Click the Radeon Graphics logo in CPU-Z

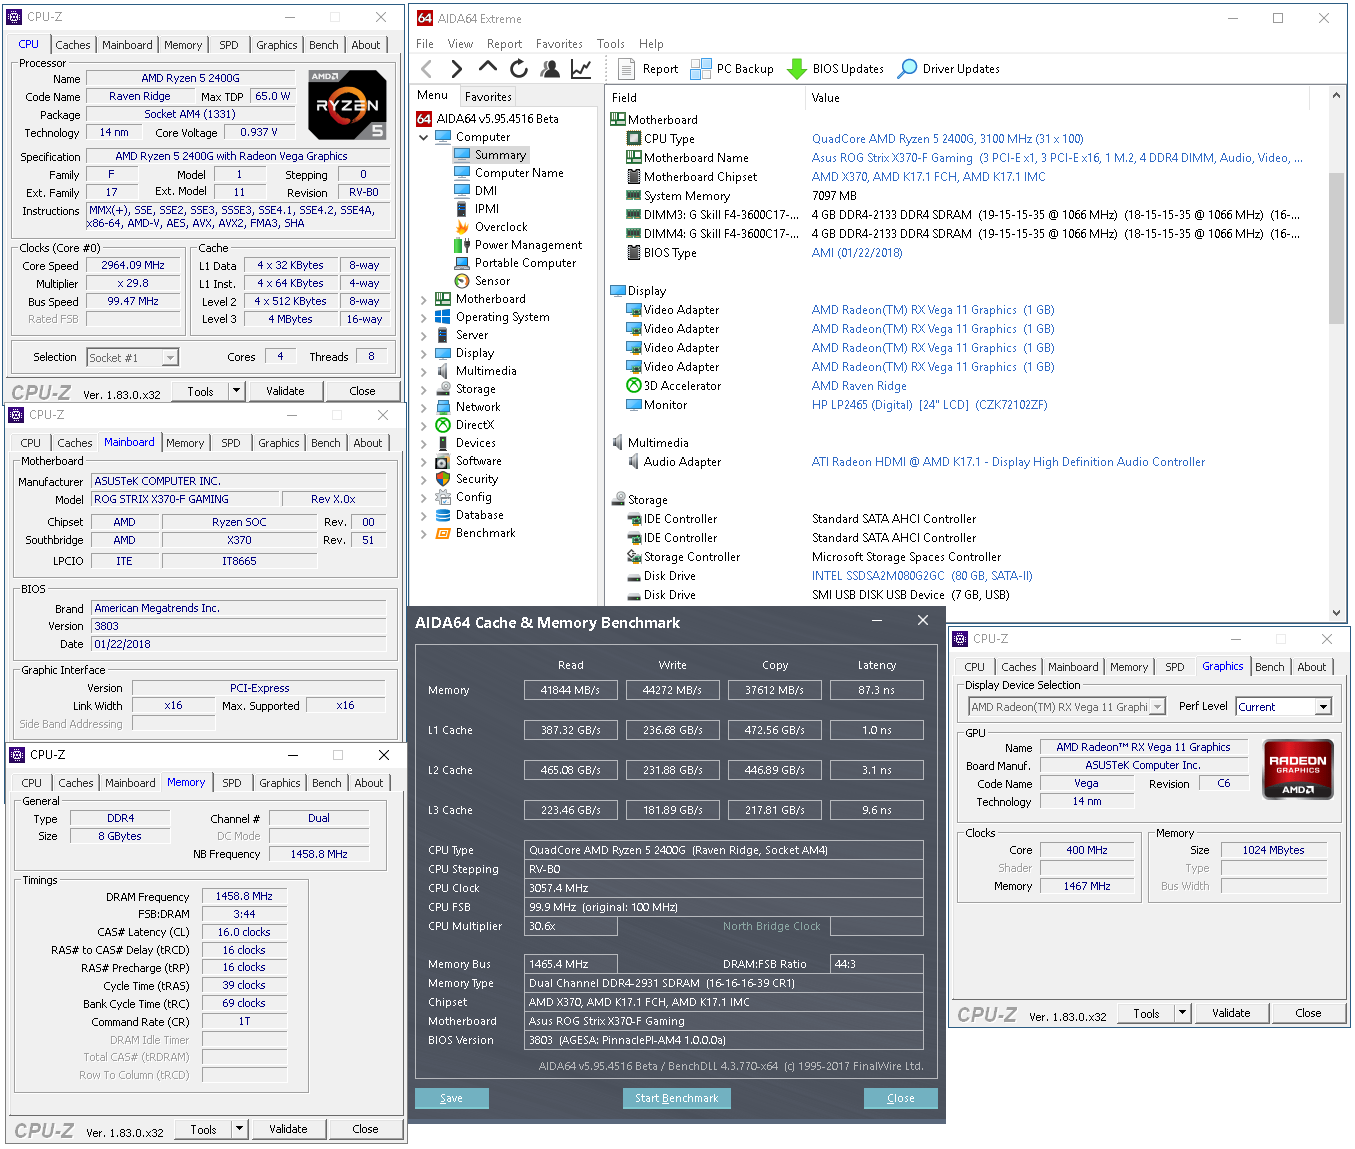pyautogui.click(x=1298, y=768)
